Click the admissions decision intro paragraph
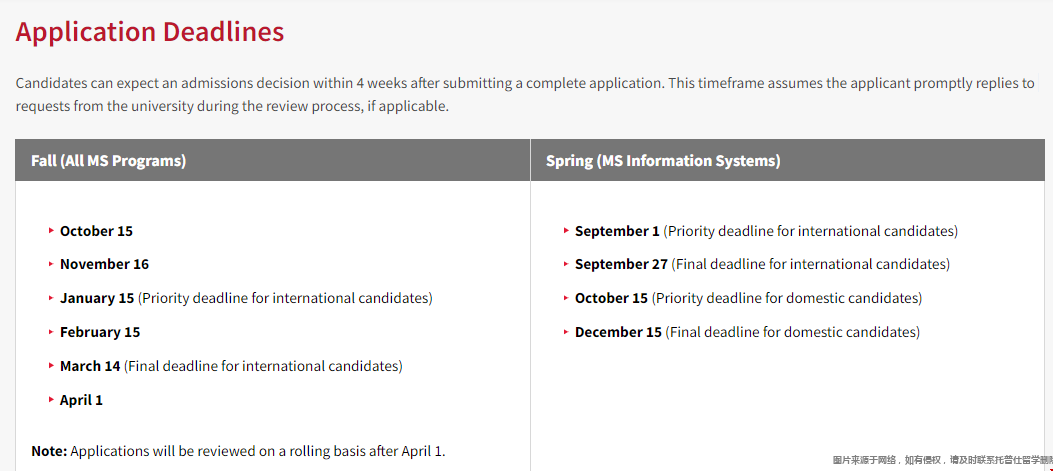This screenshot has width=1053, height=471. (525, 95)
